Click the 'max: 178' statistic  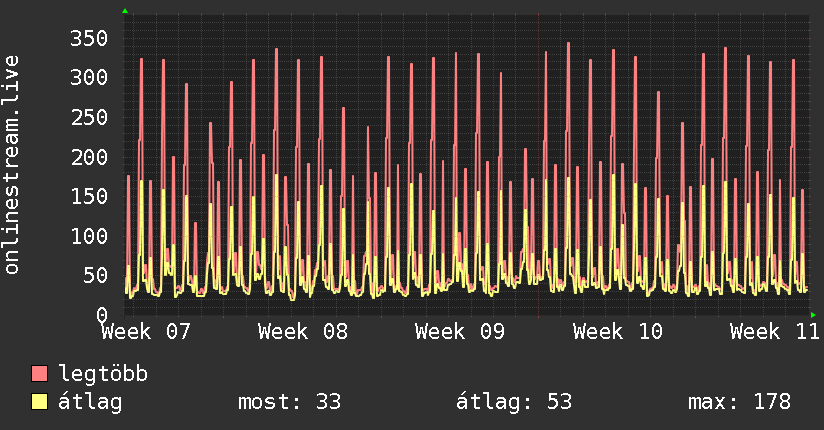pos(739,402)
